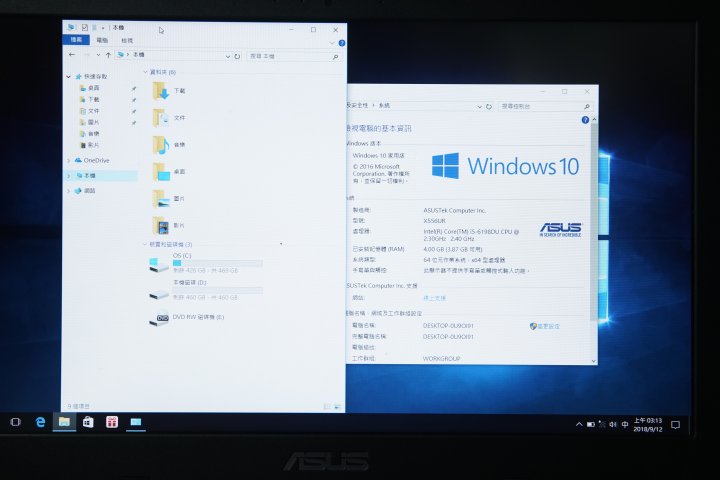Open Task View on the taskbar

tap(16, 422)
